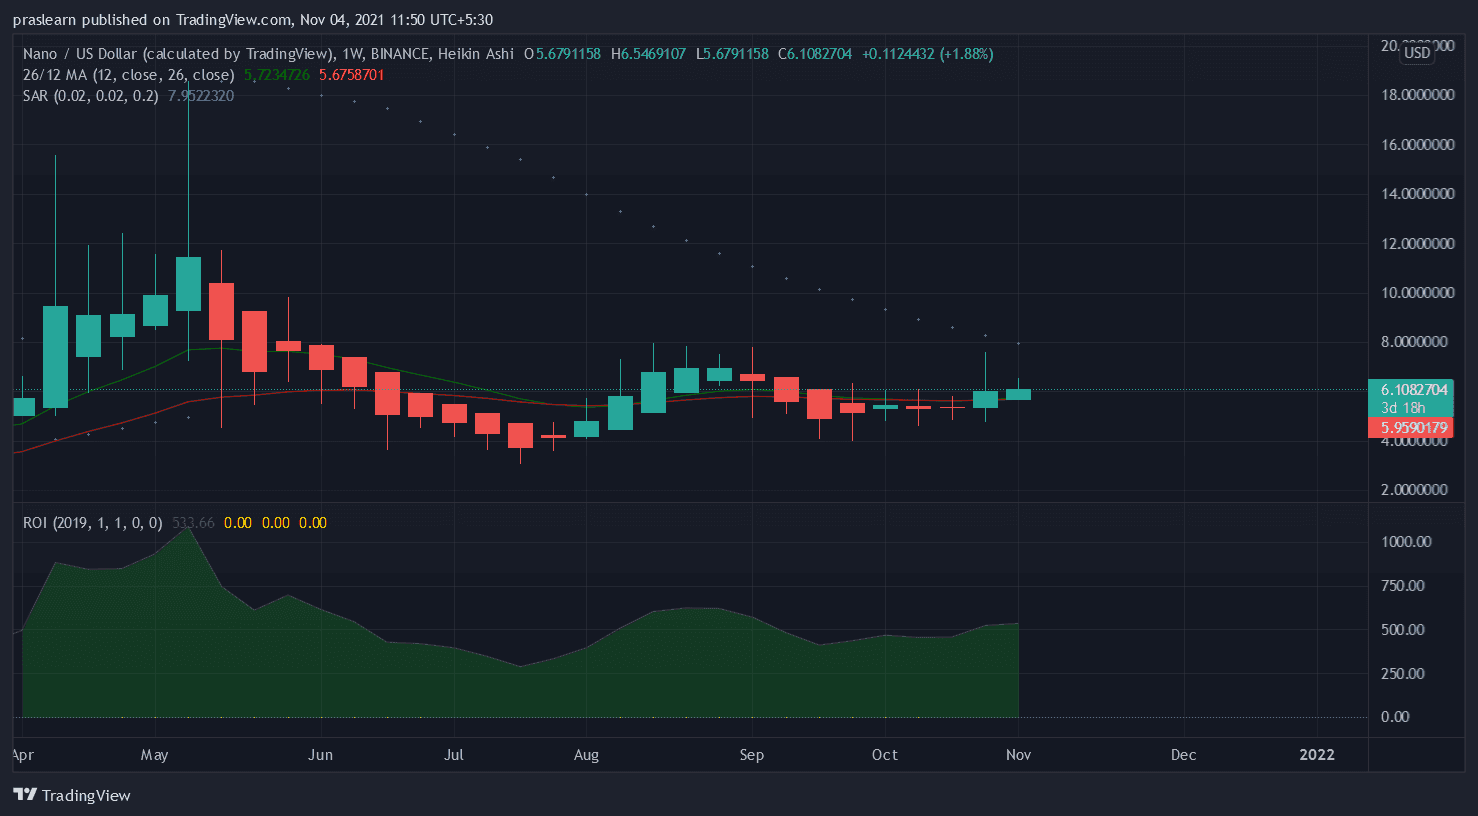The image size is (1478, 816).
Task: Select the SAR indicator legend label
Action: [90, 96]
